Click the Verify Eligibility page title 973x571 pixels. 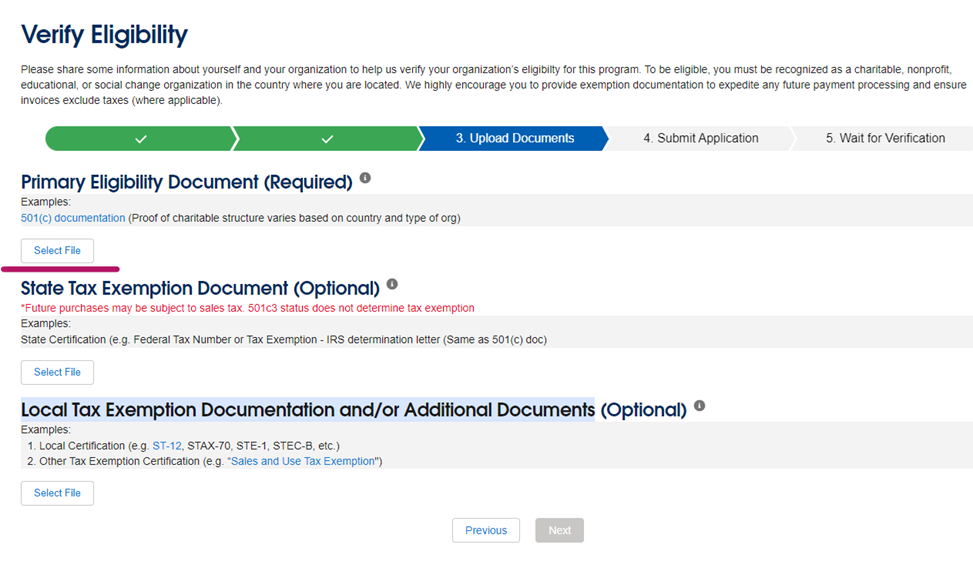coord(104,35)
